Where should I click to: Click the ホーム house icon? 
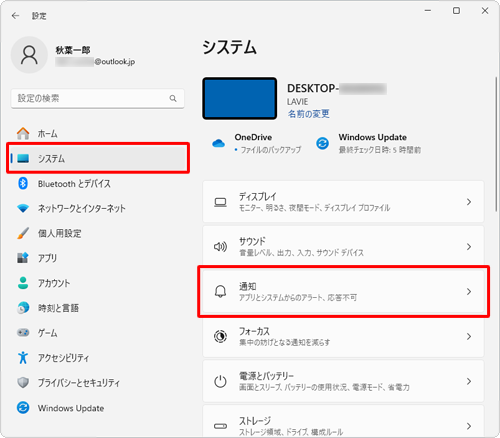[23, 133]
